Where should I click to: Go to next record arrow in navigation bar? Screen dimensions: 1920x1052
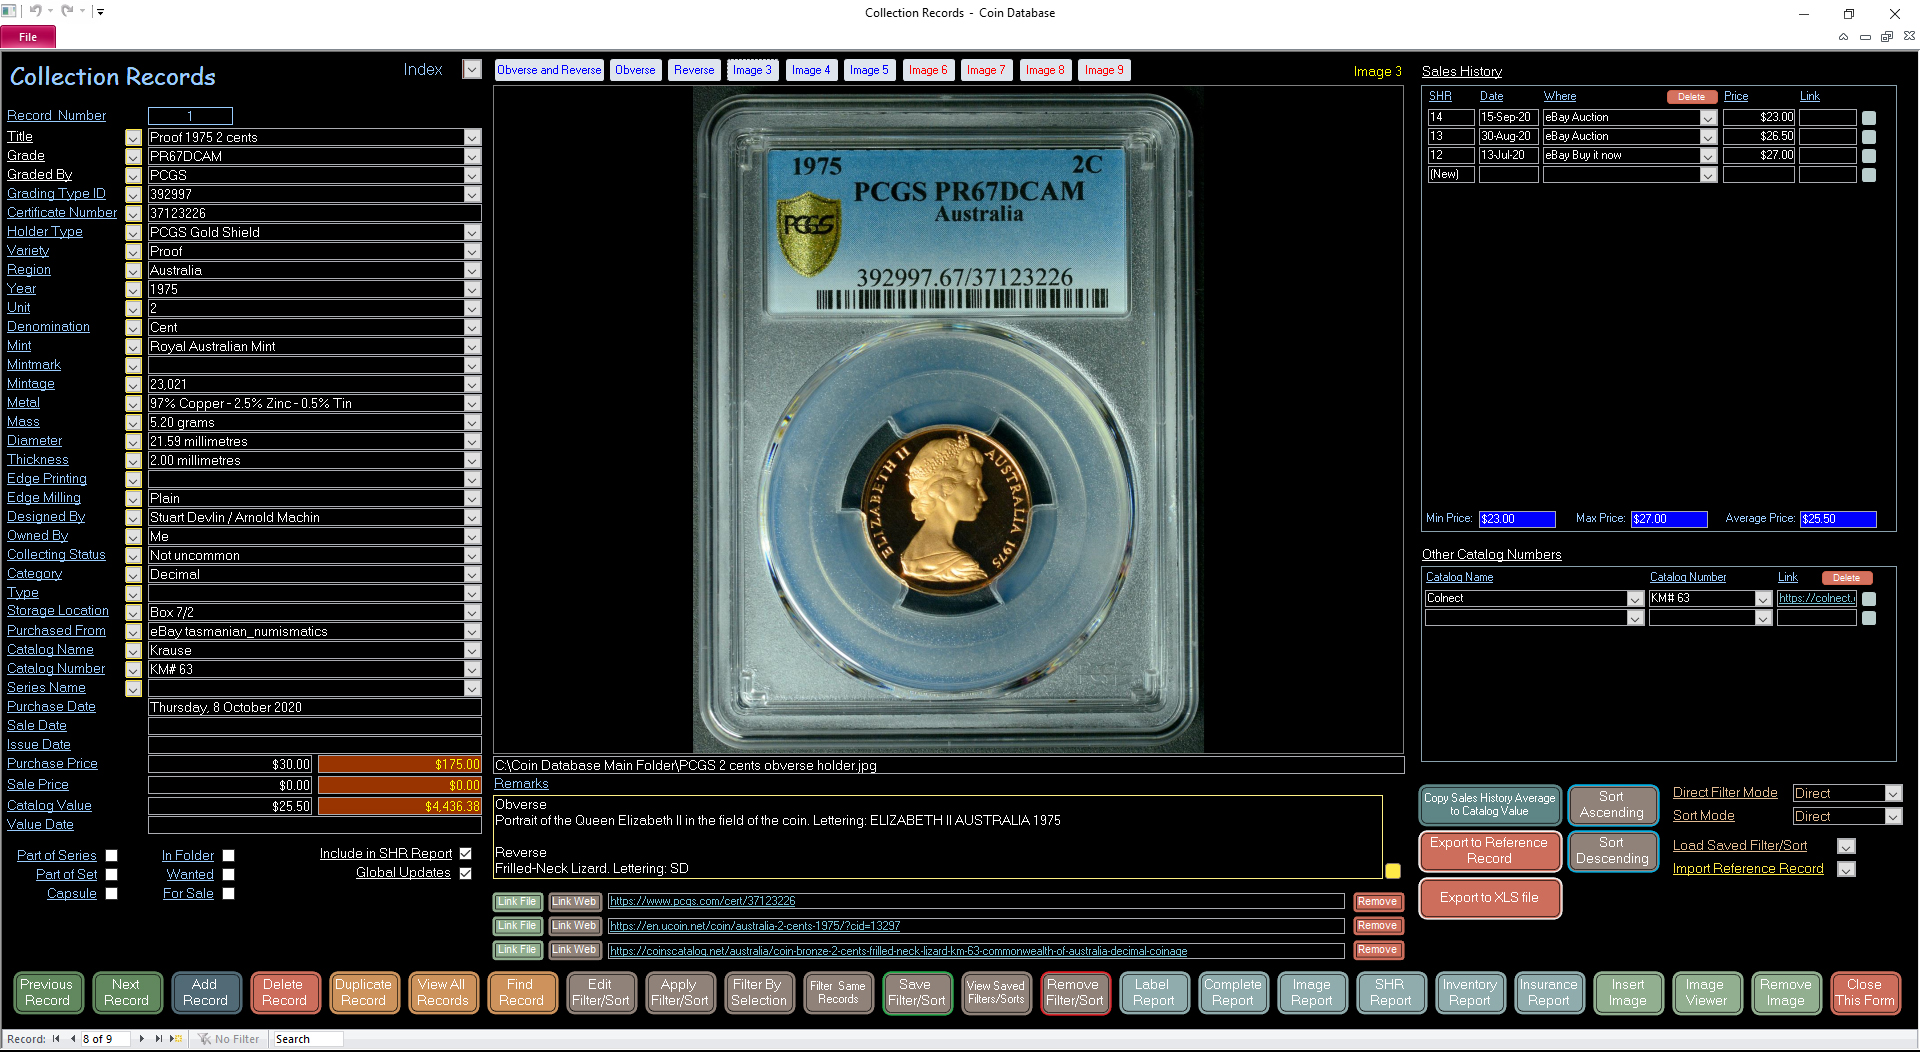(142, 1039)
